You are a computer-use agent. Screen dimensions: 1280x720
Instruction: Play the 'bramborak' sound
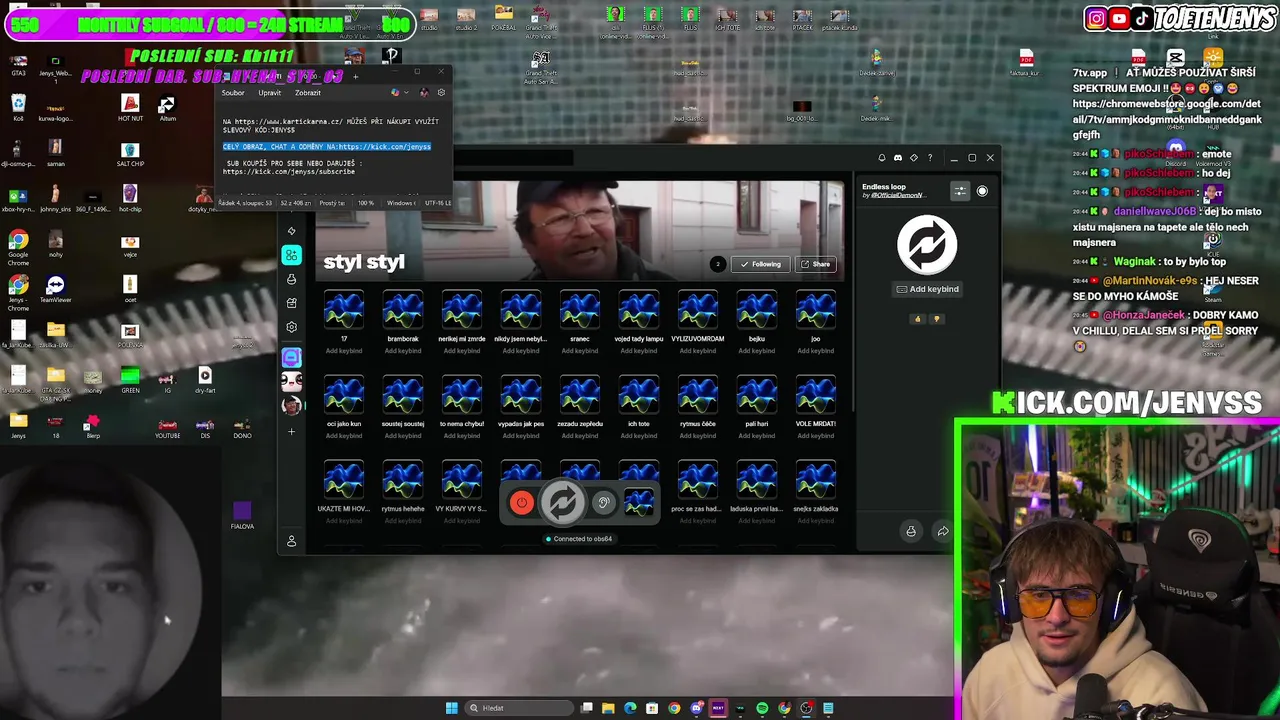(x=403, y=310)
